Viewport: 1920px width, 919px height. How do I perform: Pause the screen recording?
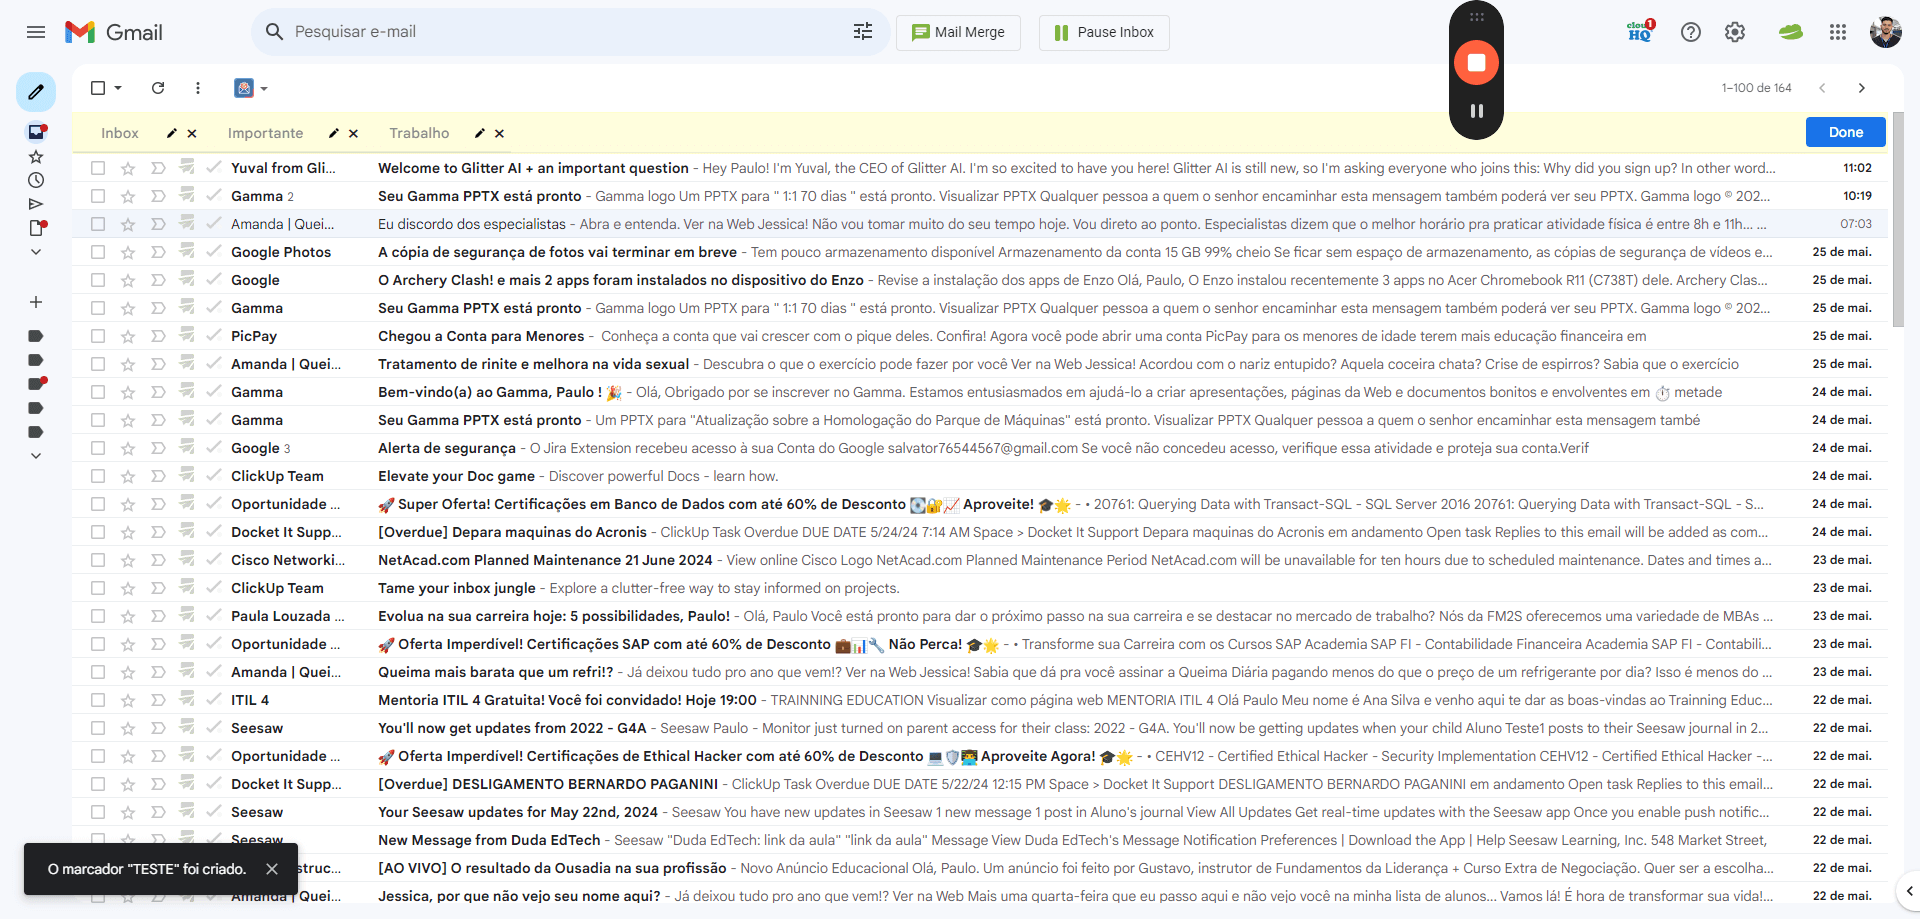point(1476,111)
